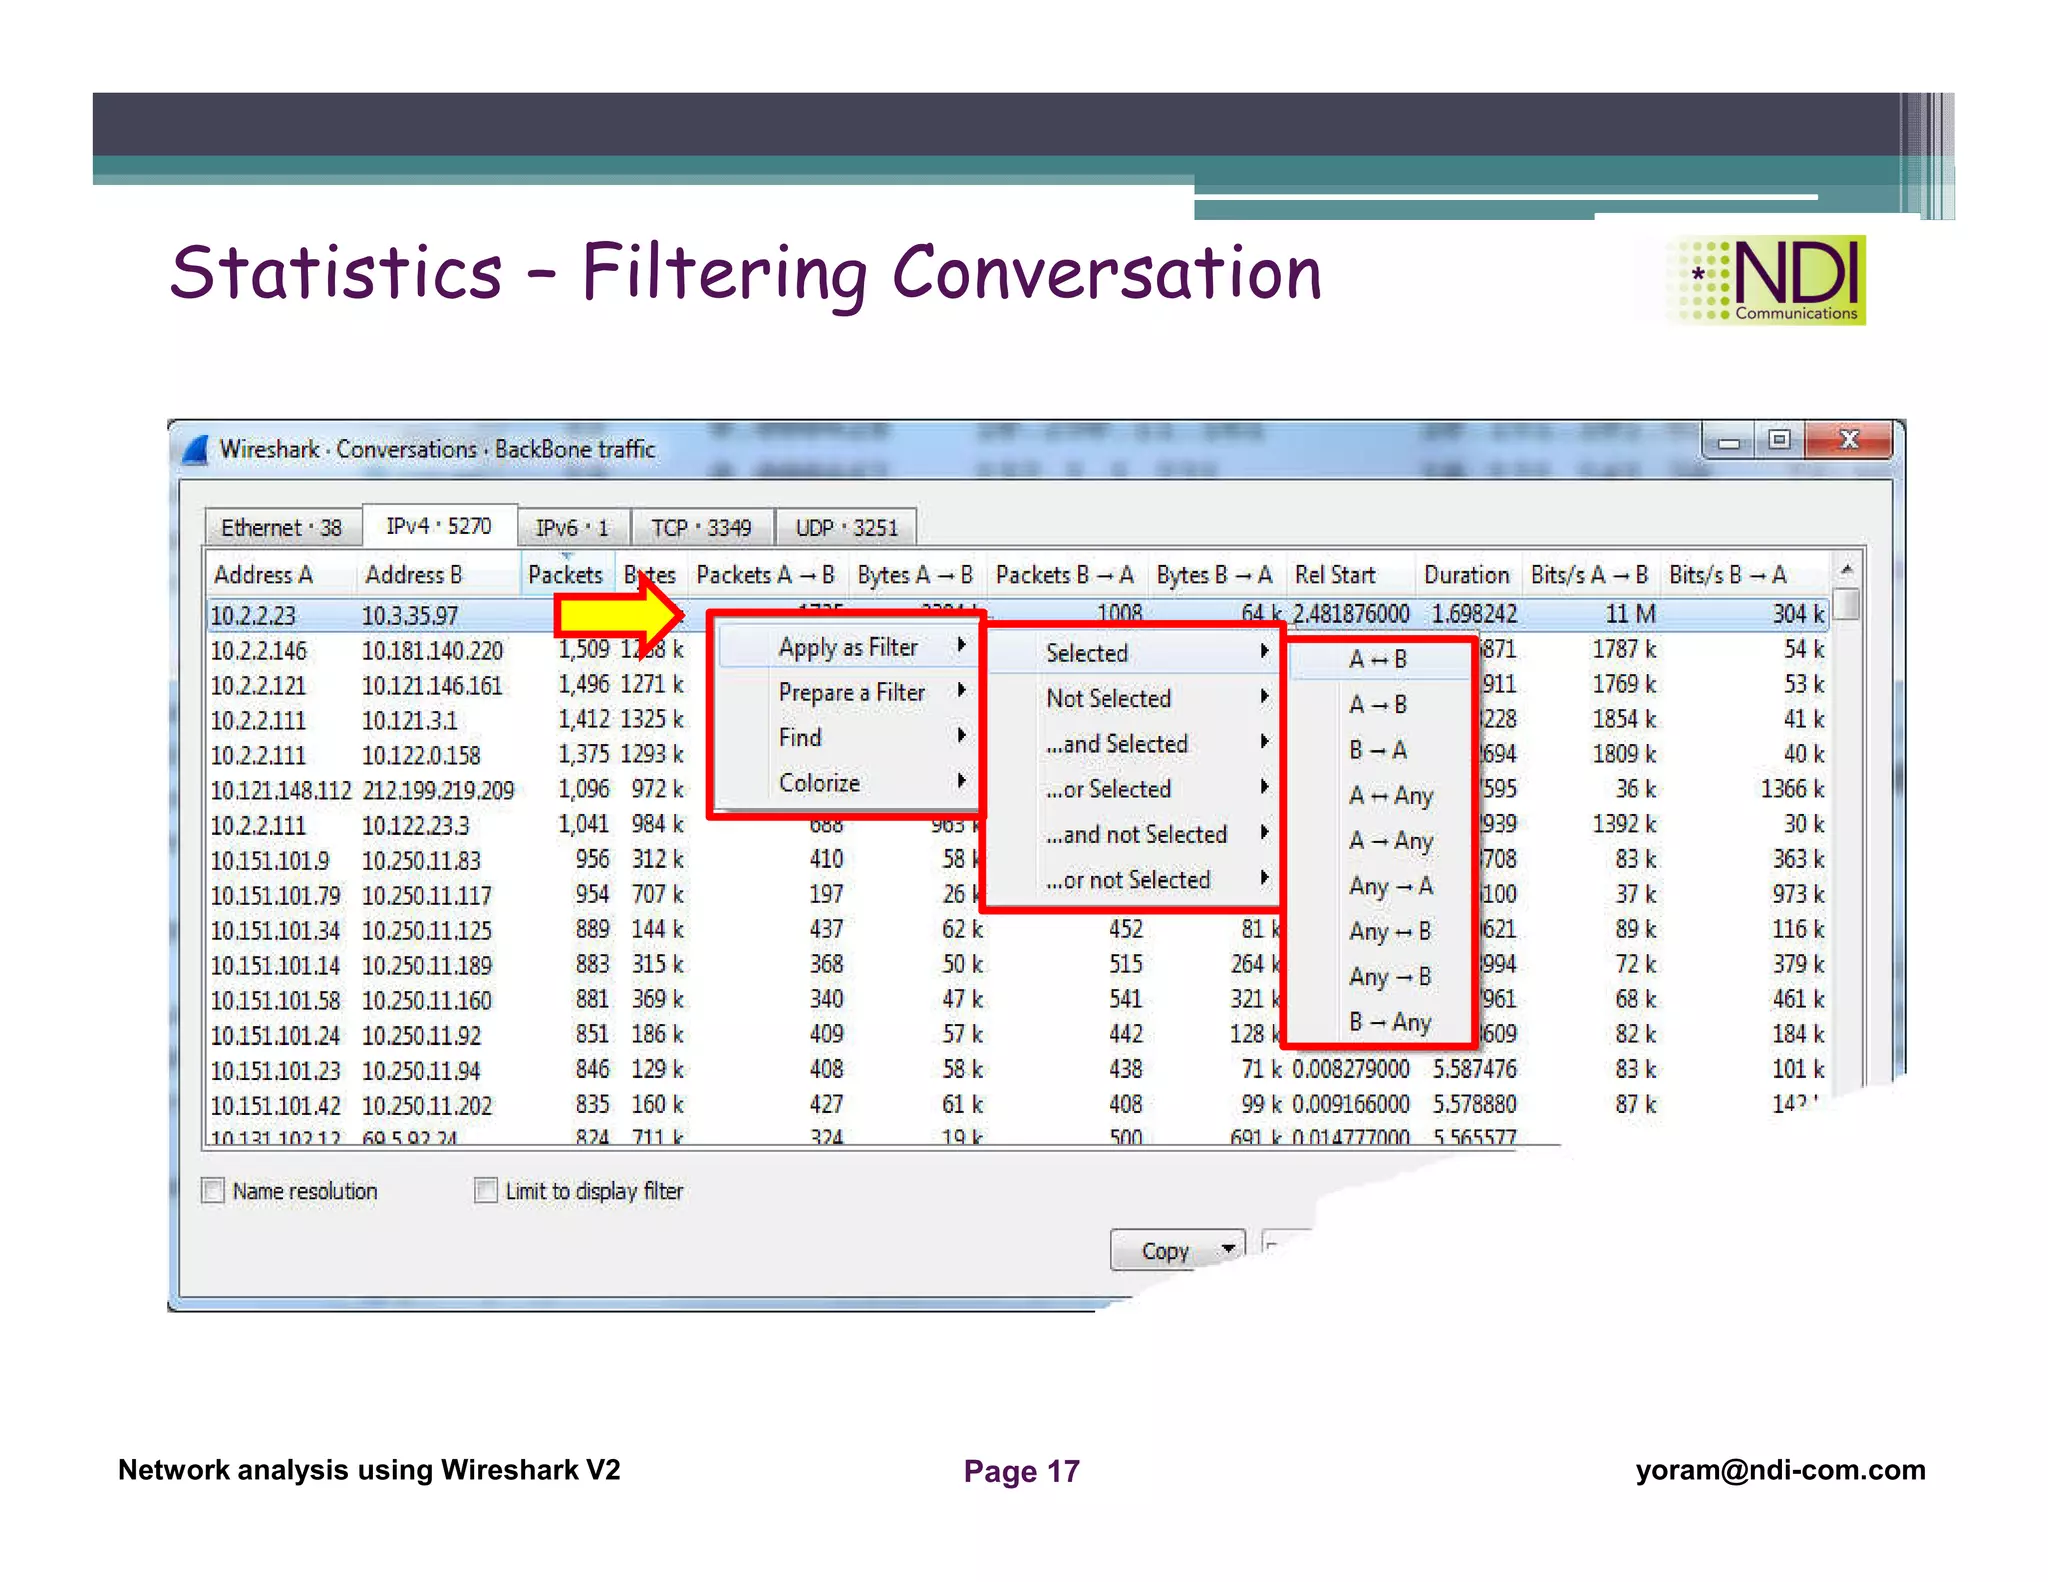Viewport: 2048px width, 1582px height.
Task: Sort by the Packets column header
Action: click(x=566, y=575)
